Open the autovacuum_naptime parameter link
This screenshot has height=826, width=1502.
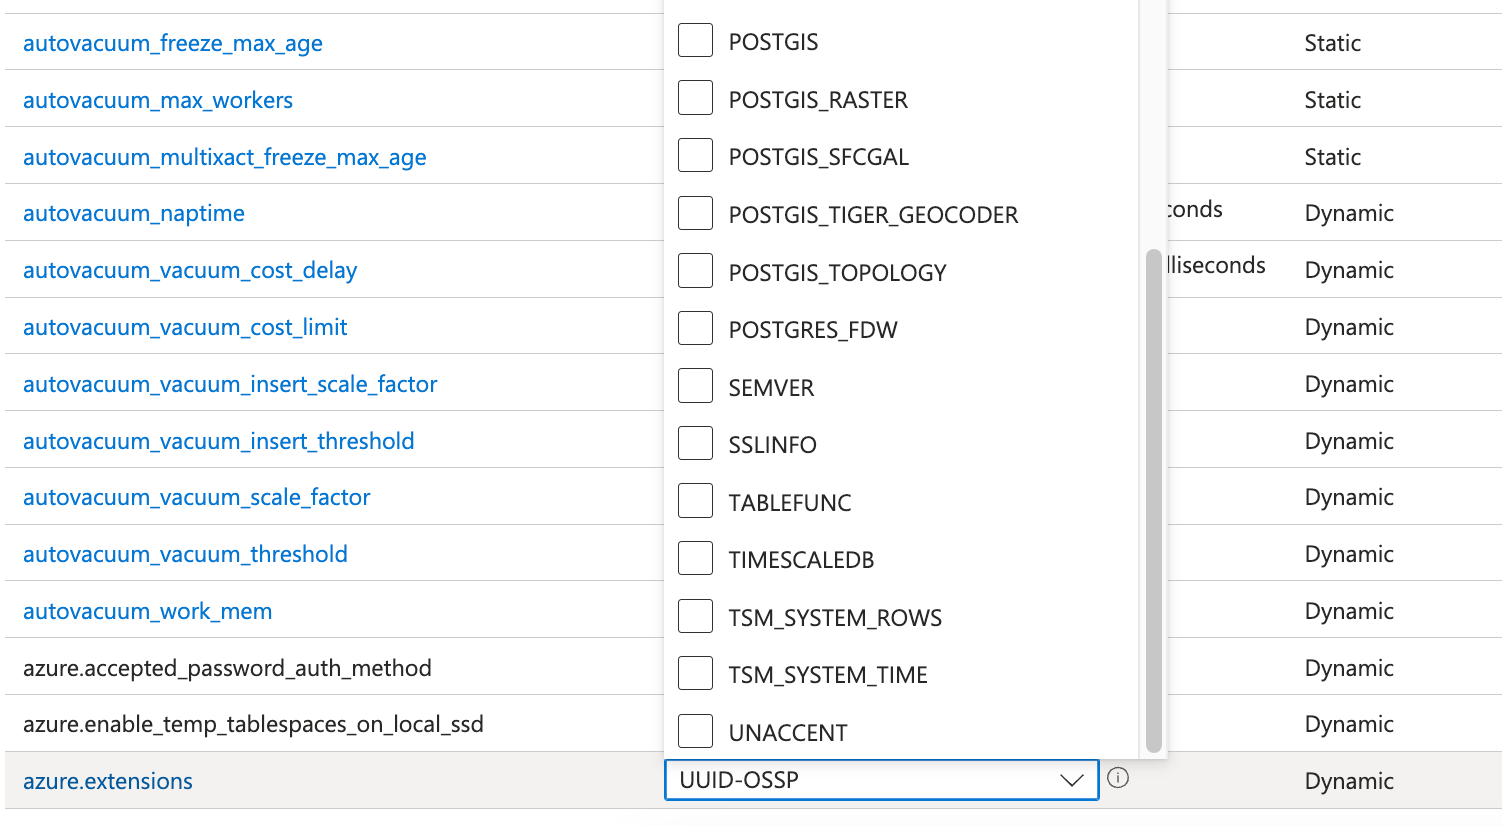[x=133, y=213]
